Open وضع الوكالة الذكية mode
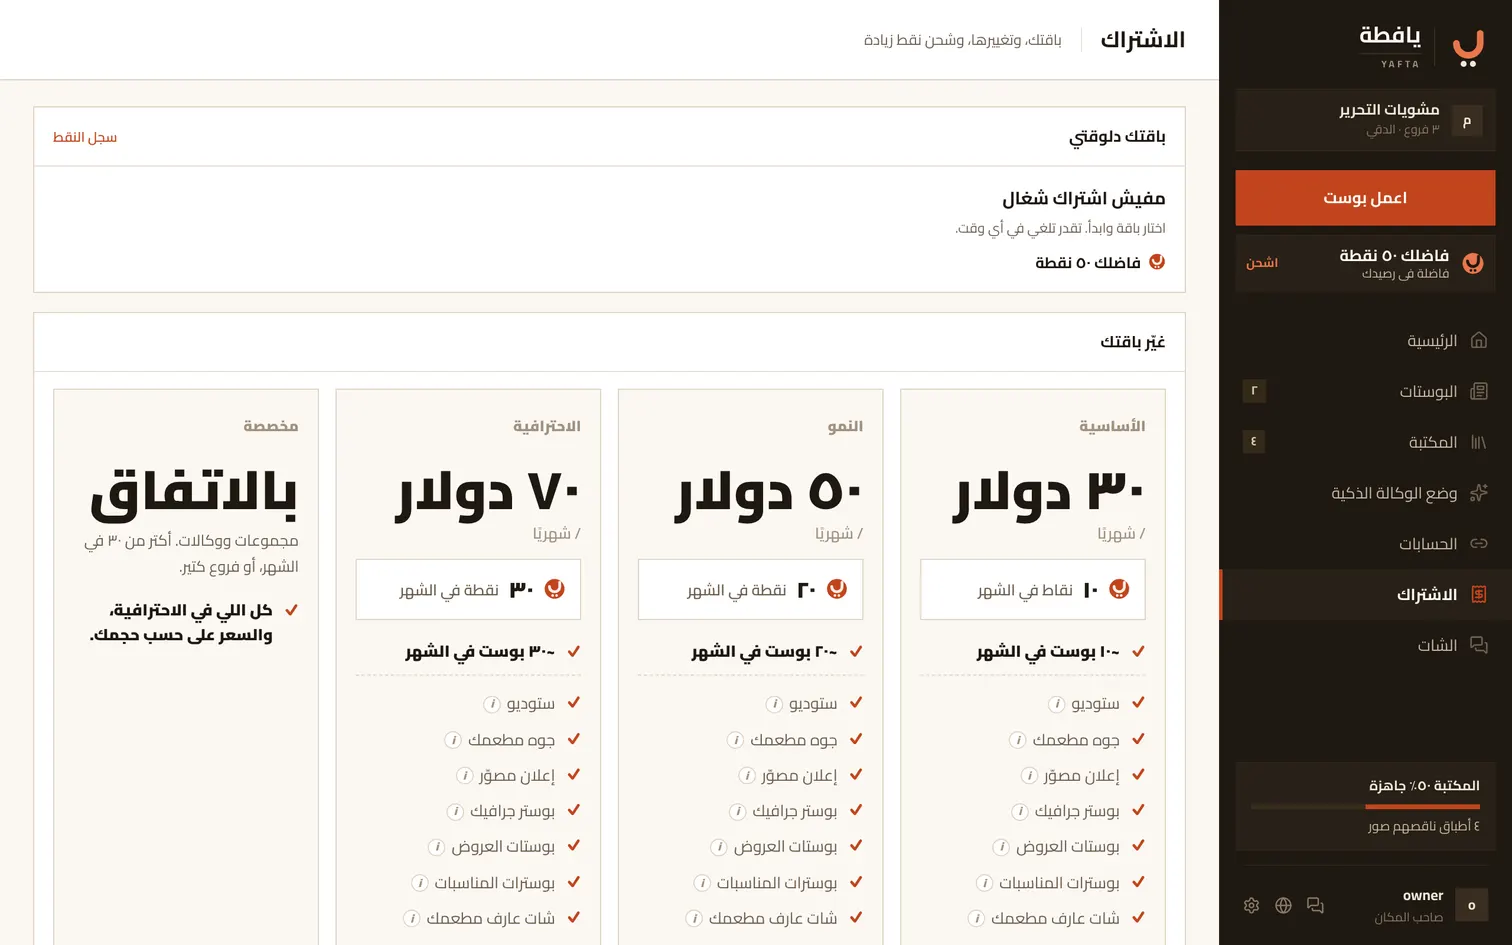 click(x=1365, y=493)
